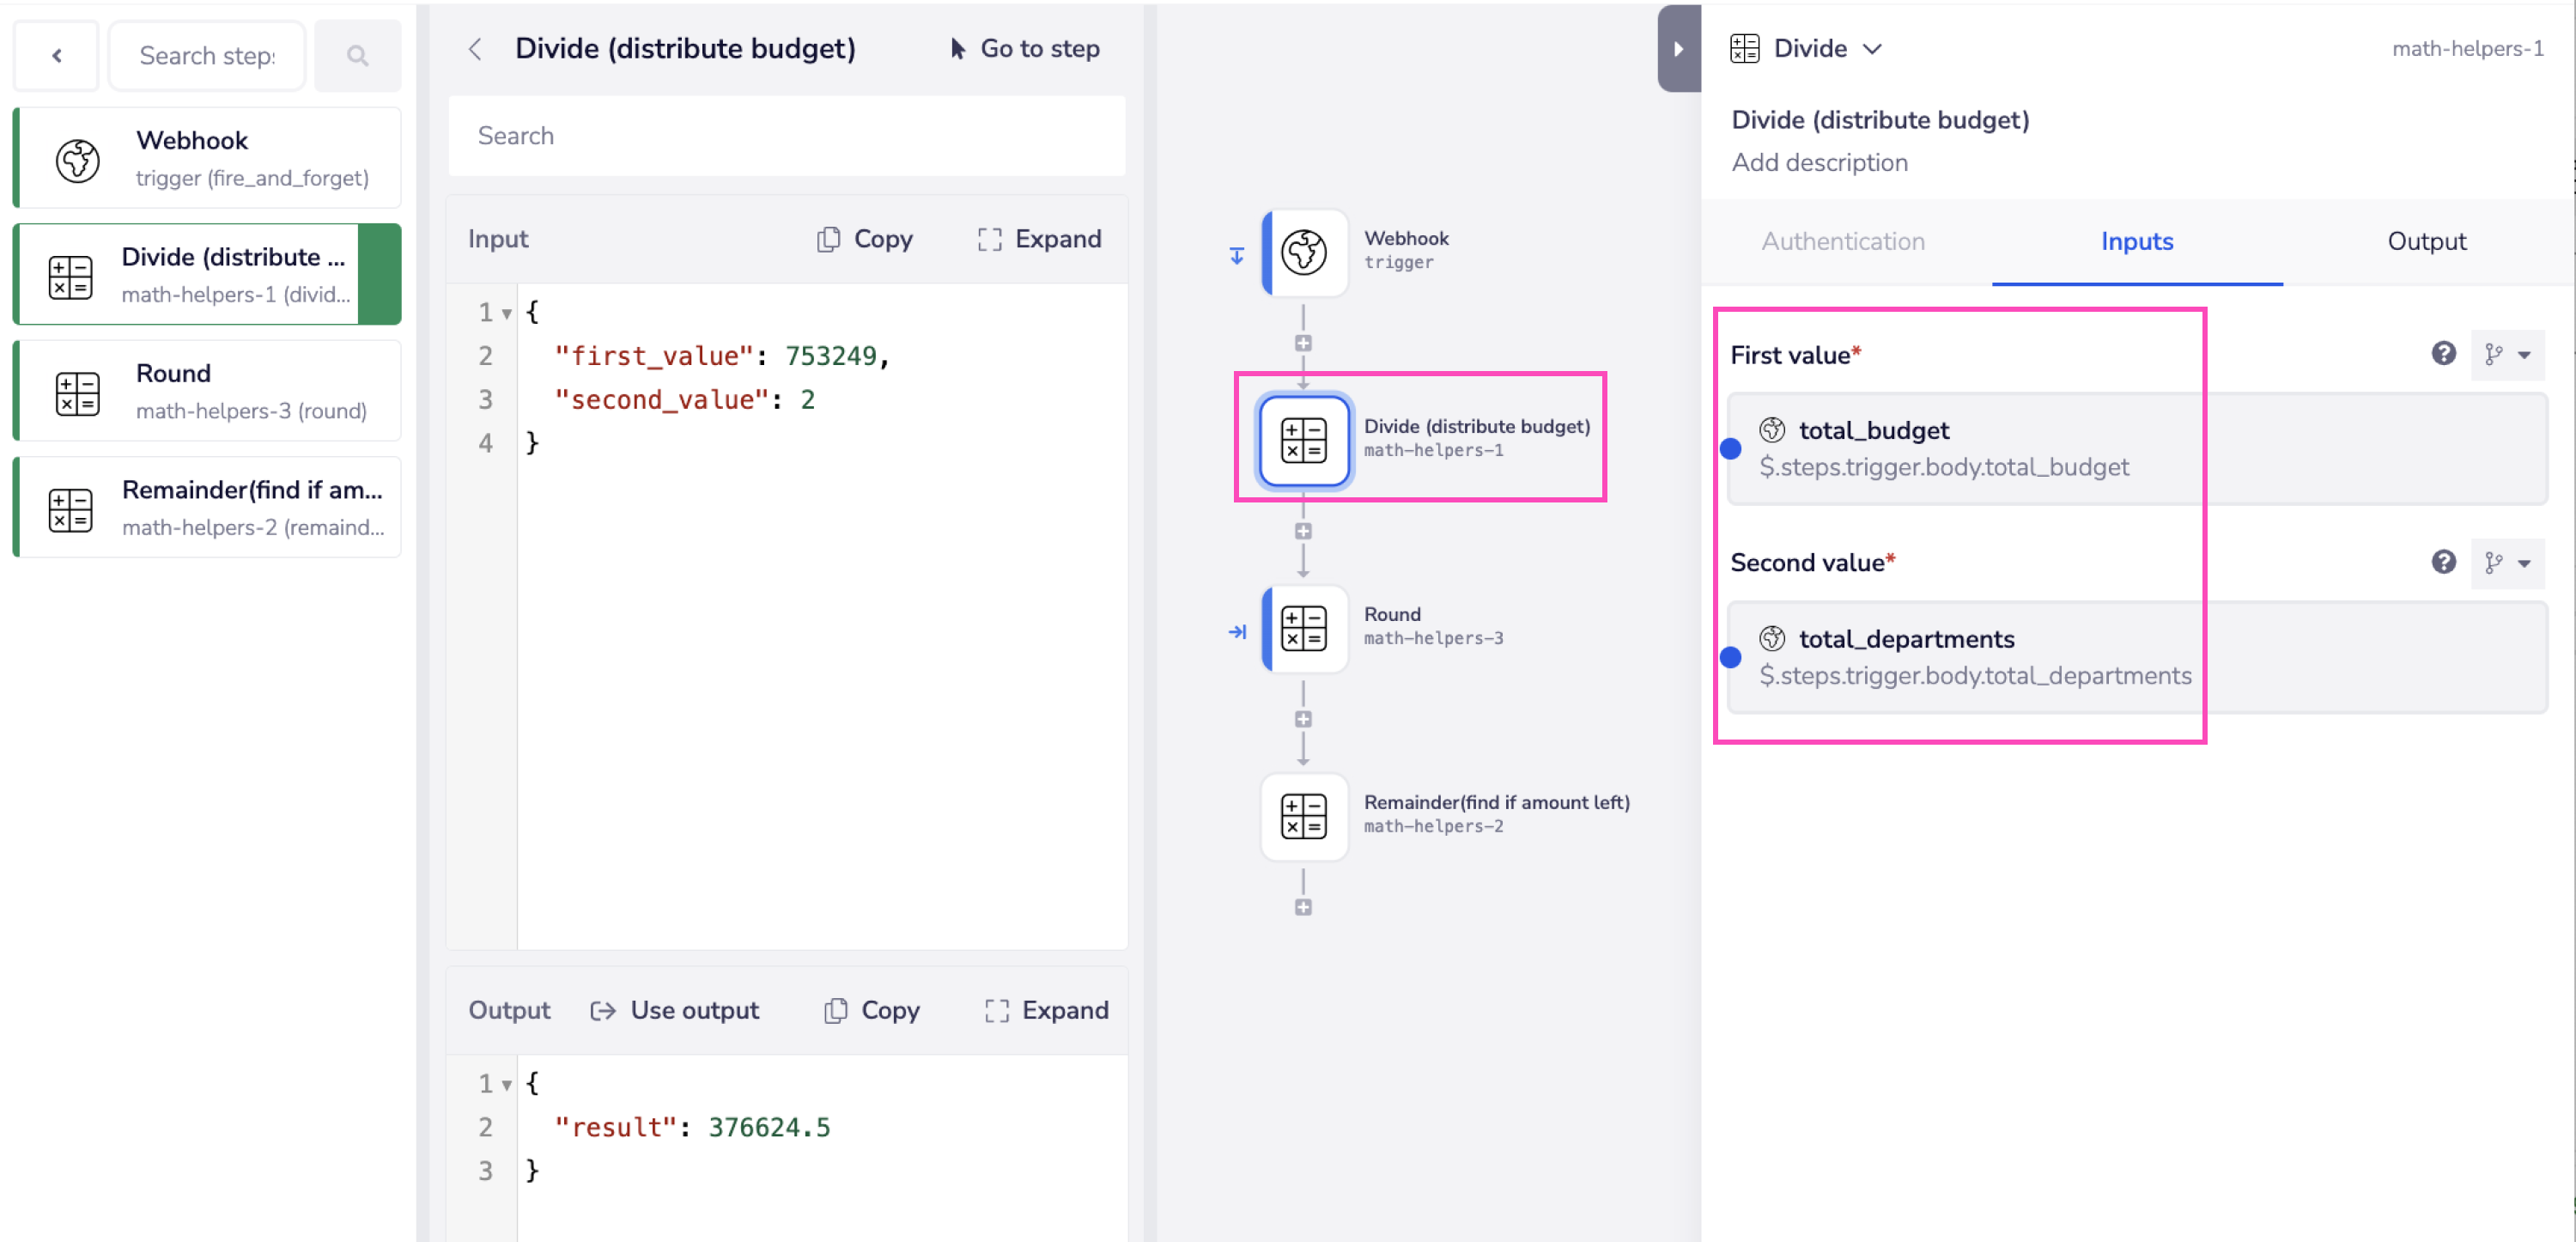Copy the Input JSON

865,239
